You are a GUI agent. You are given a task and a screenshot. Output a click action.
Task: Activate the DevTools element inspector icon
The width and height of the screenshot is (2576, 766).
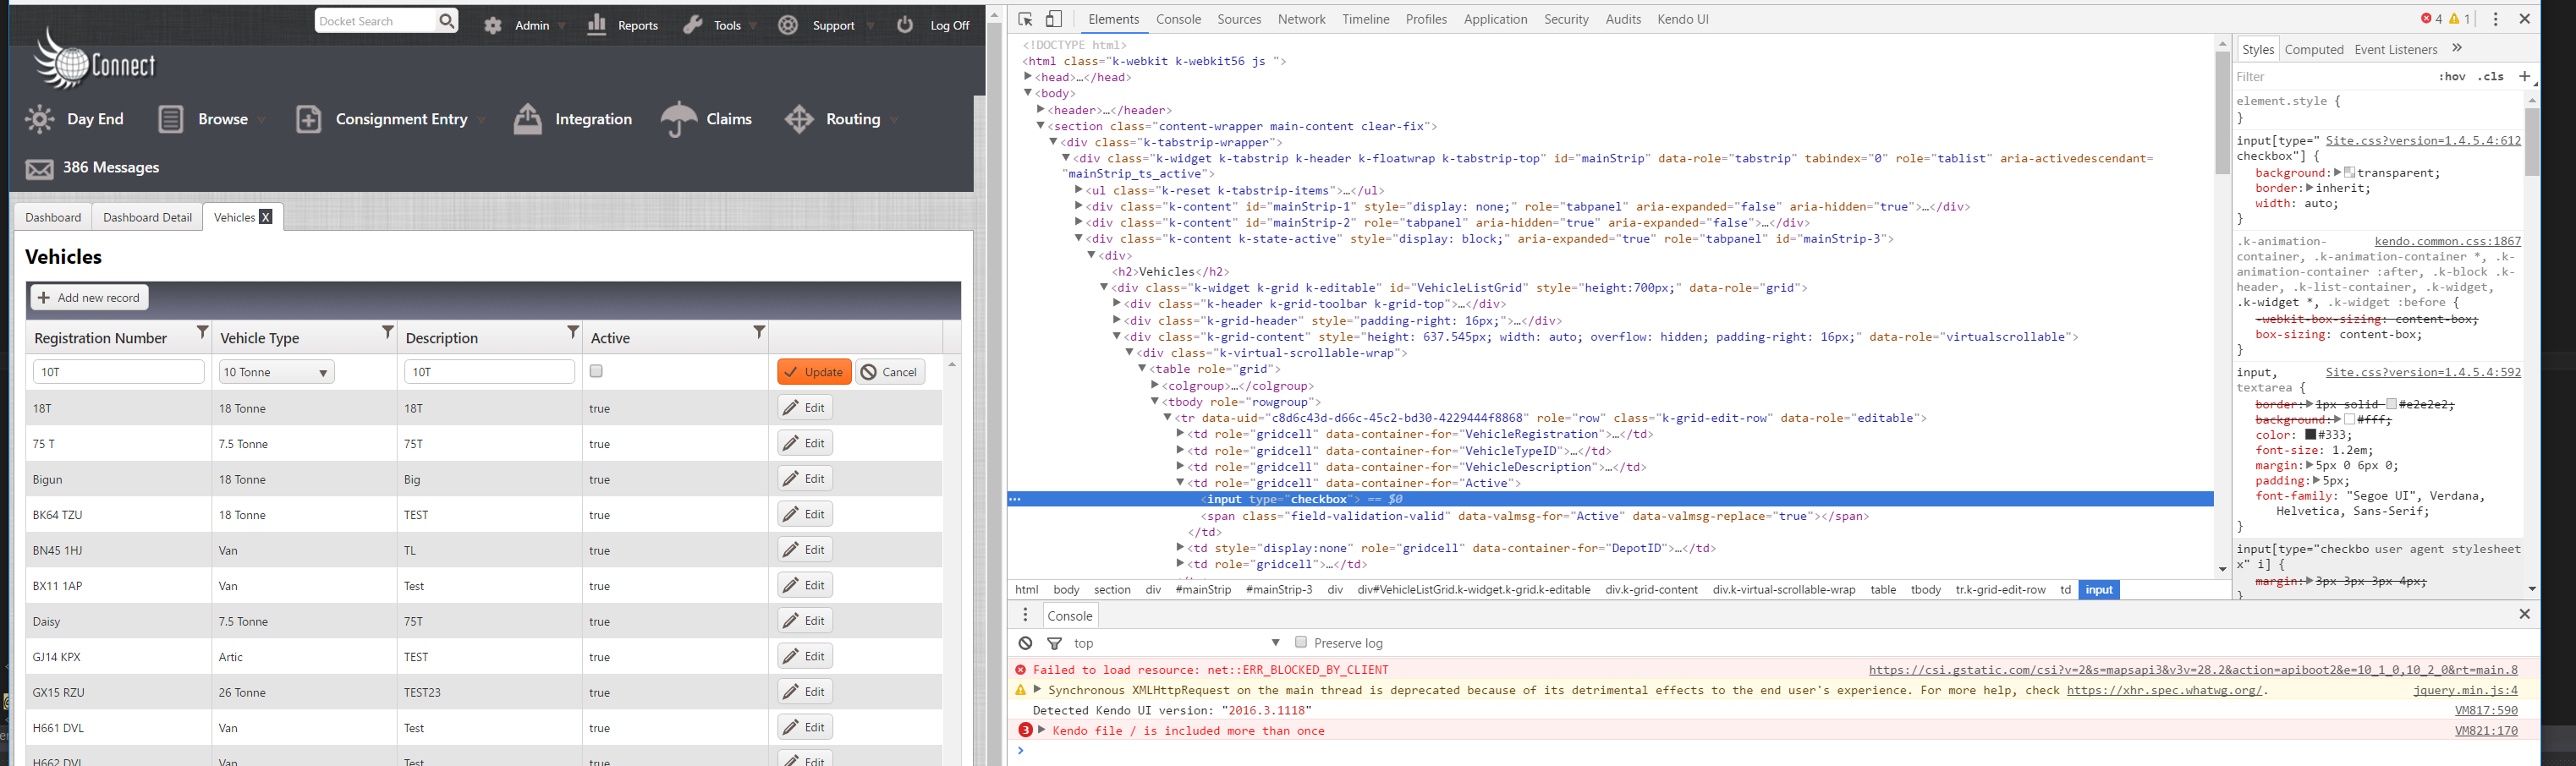(1025, 19)
